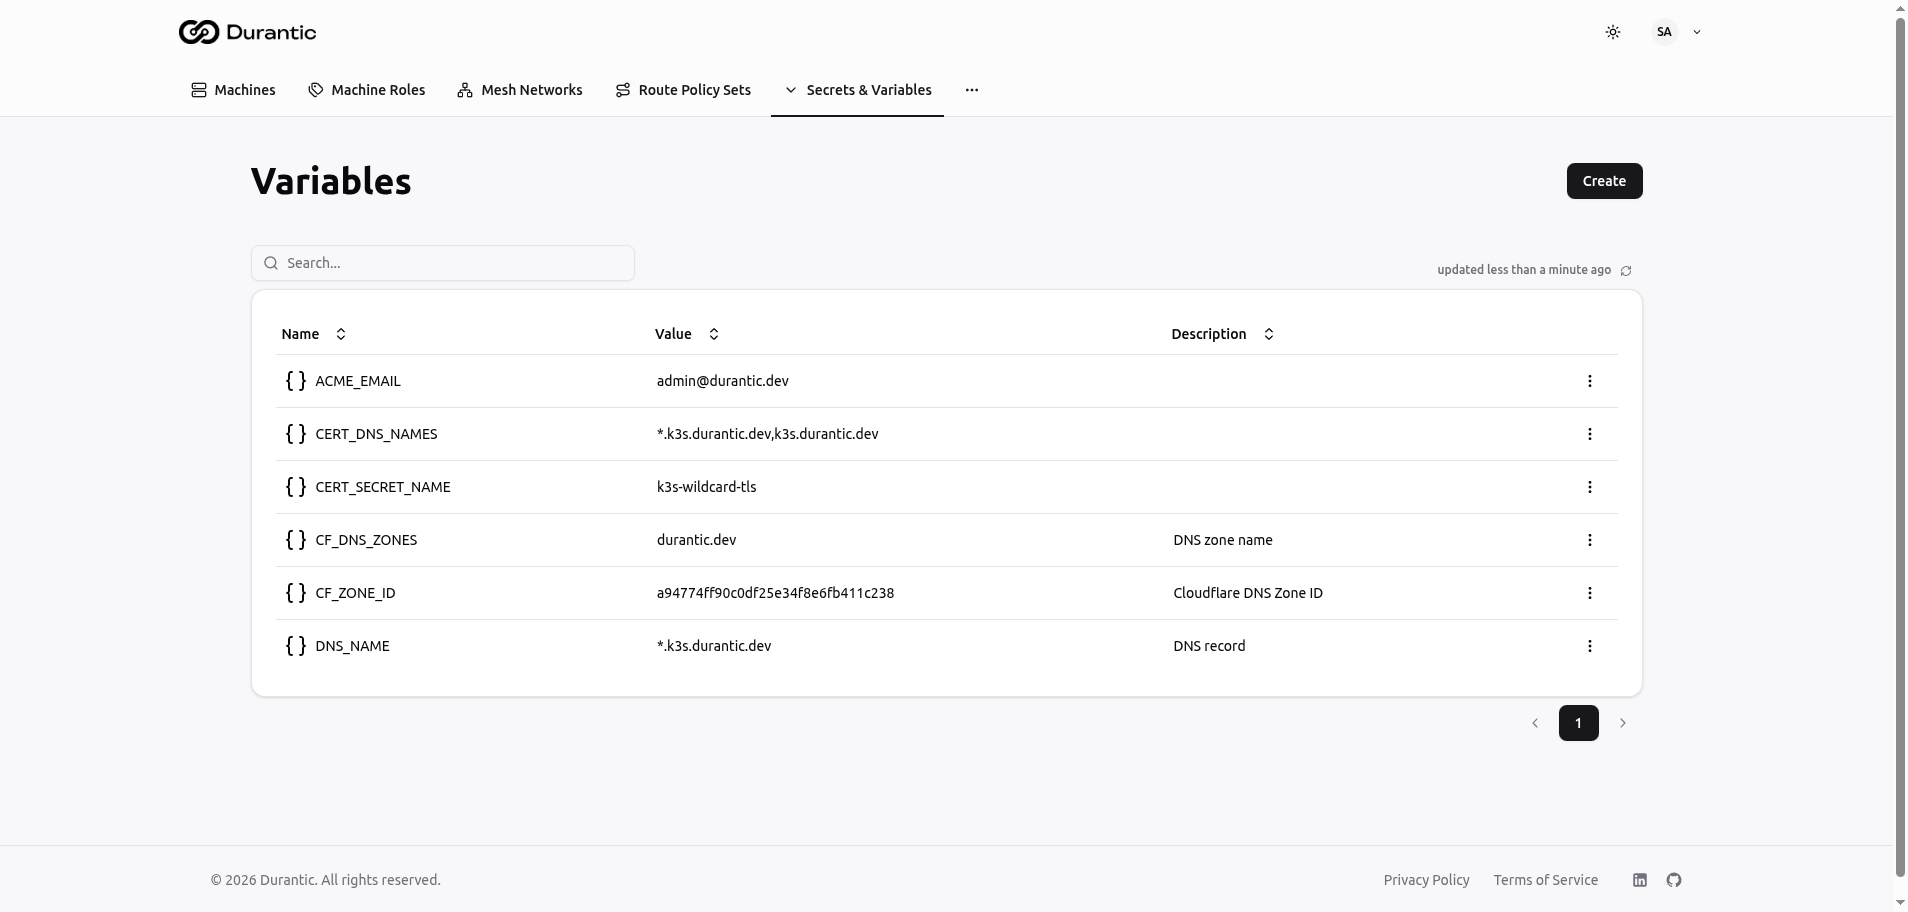Go to the Machines tab

click(x=233, y=90)
